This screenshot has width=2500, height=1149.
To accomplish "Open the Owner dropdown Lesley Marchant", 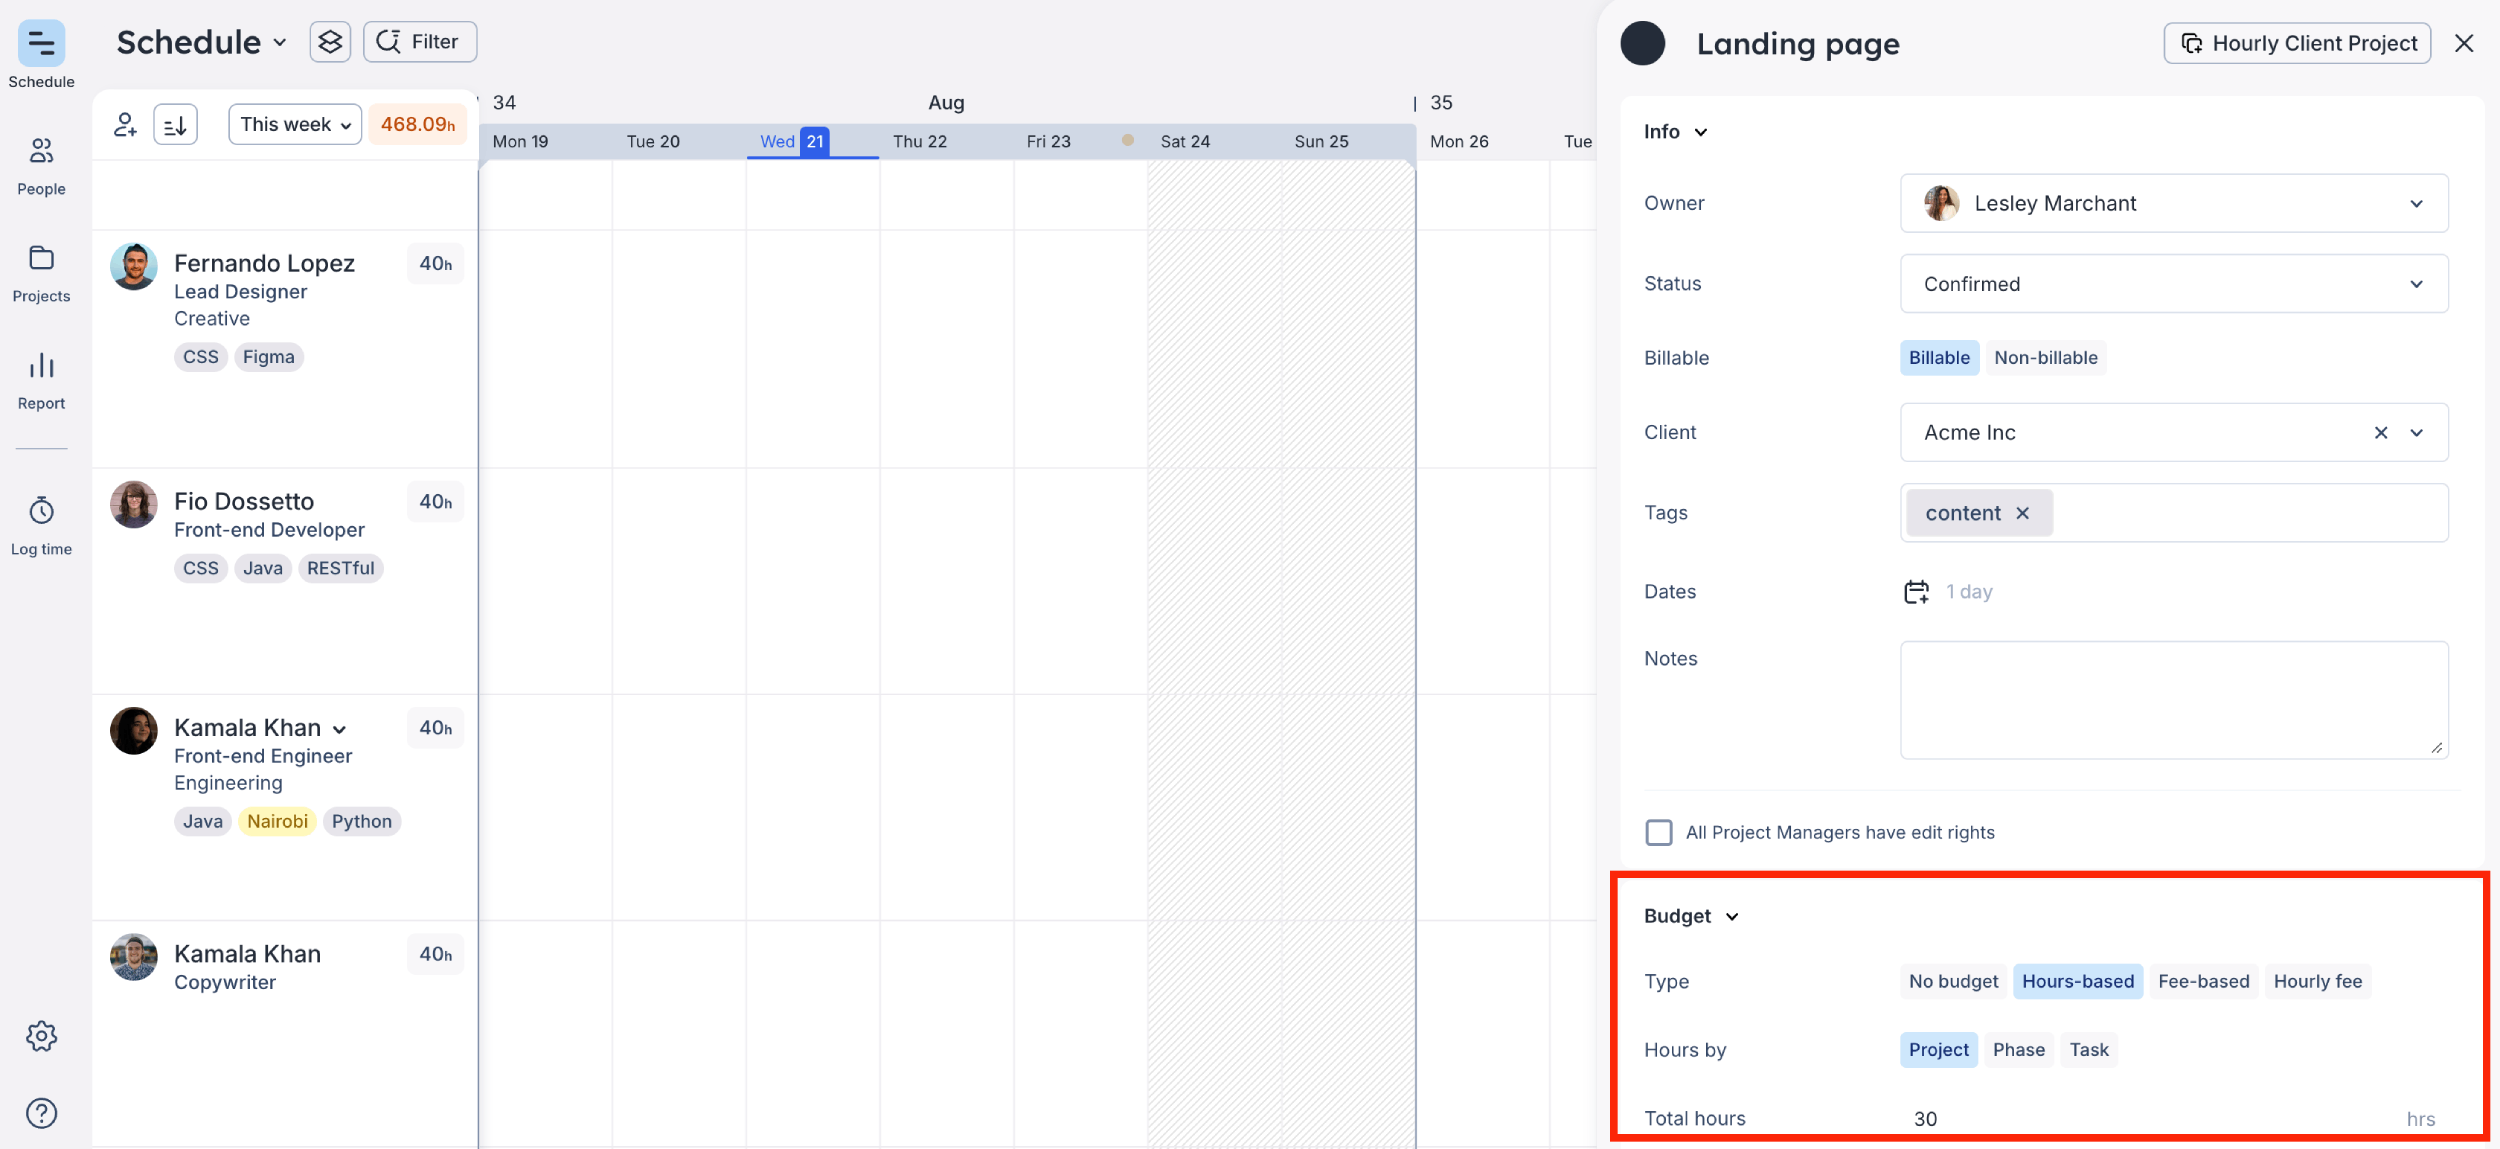I will 2173,203.
